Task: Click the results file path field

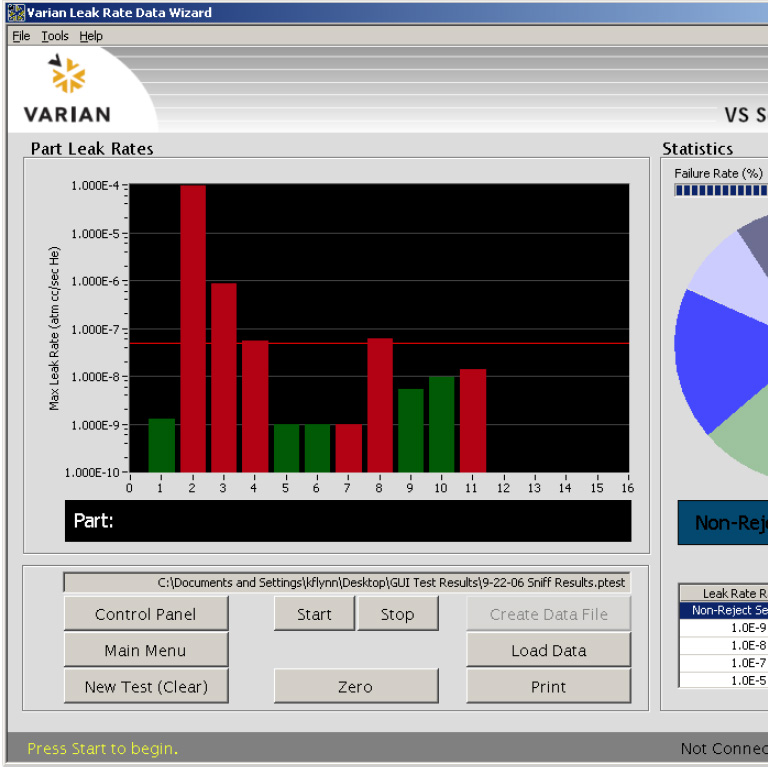Action: coord(347,582)
